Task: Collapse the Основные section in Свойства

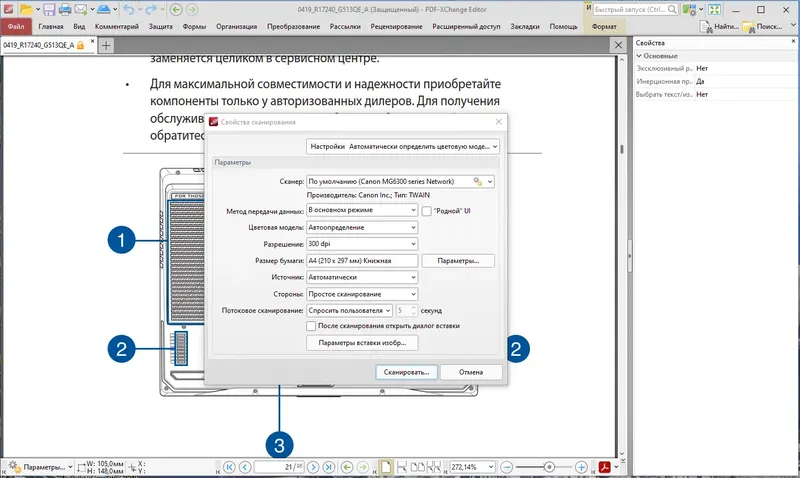Action: tap(639, 56)
